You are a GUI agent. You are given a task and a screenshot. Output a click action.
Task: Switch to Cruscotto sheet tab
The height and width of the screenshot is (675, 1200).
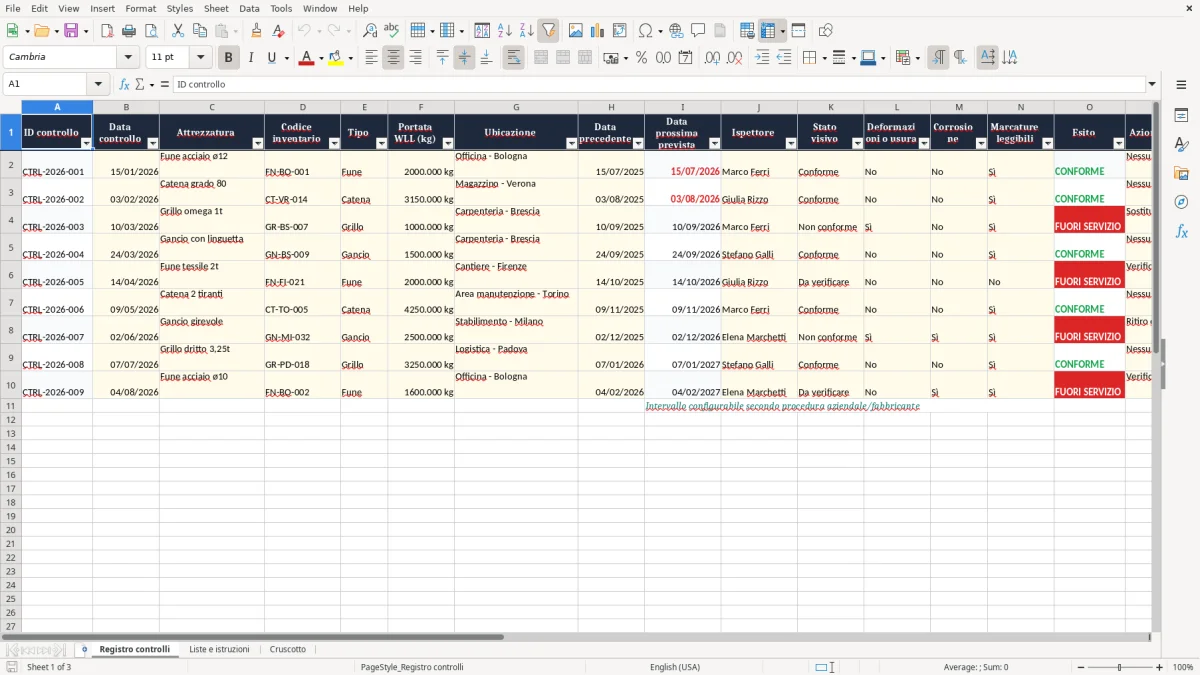click(x=288, y=649)
